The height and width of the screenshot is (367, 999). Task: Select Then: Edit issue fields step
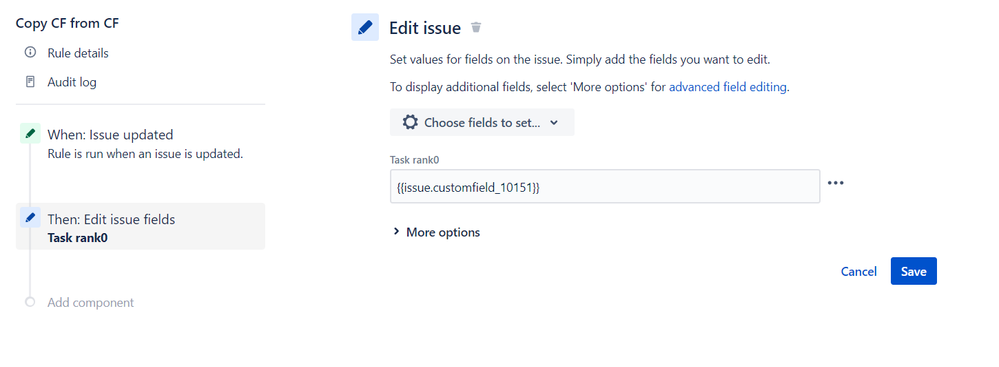click(140, 226)
